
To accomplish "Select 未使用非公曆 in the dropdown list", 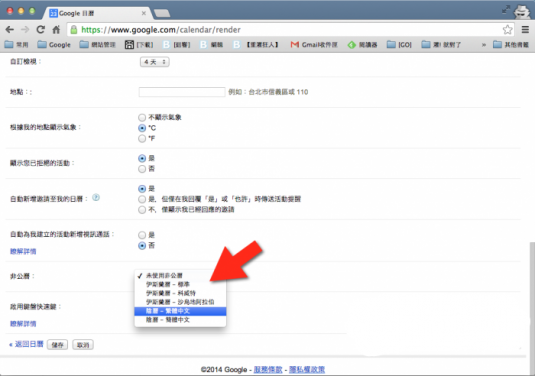I will coord(180,275).
